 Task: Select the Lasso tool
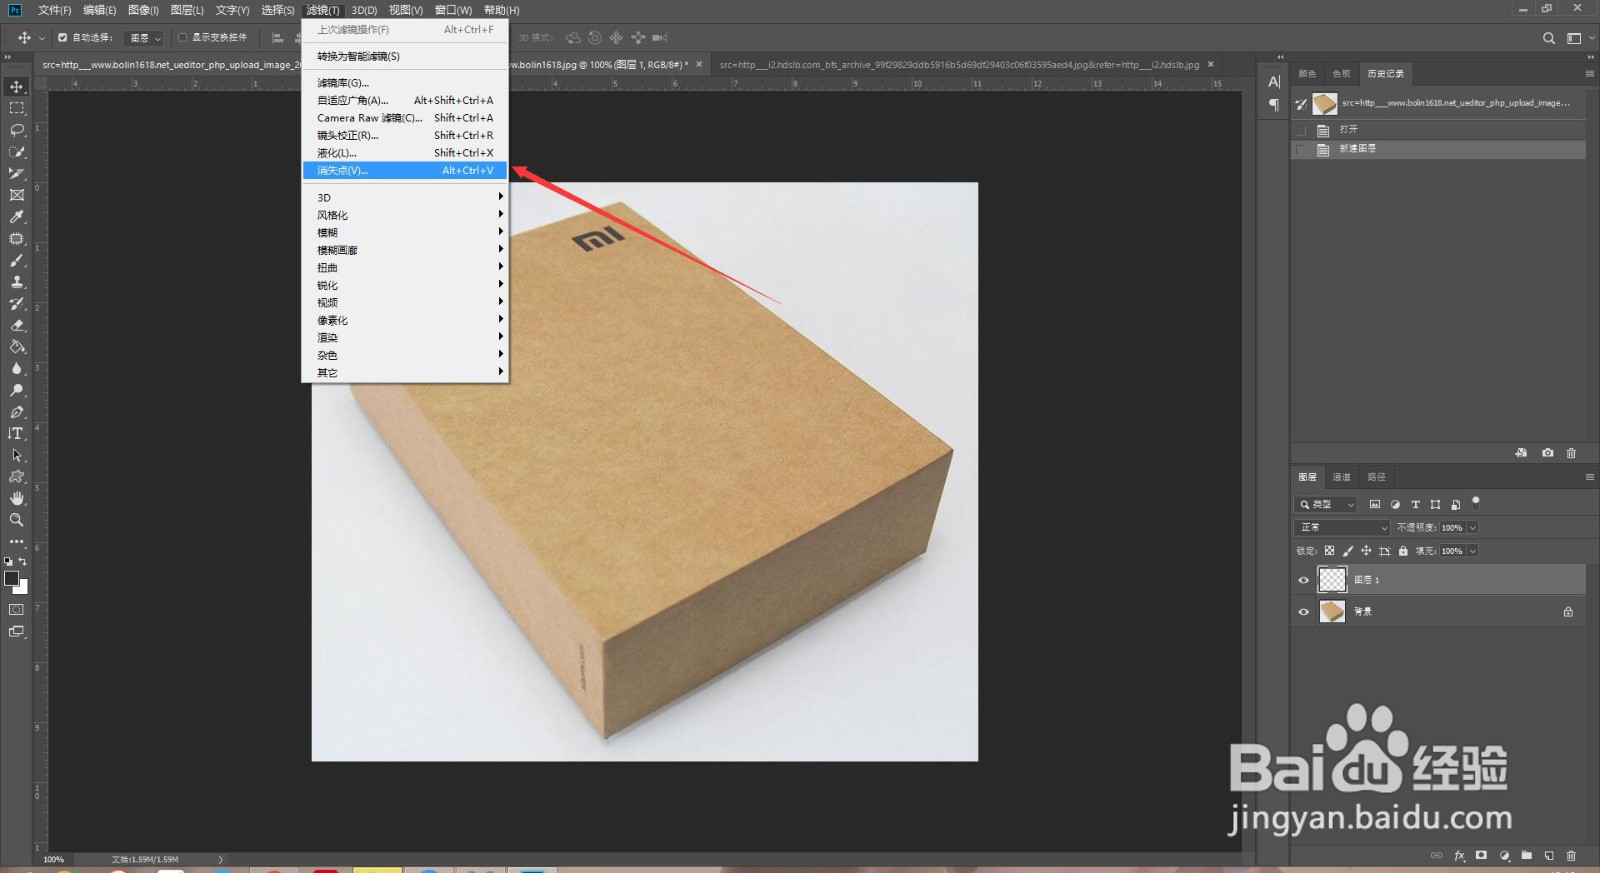16,130
